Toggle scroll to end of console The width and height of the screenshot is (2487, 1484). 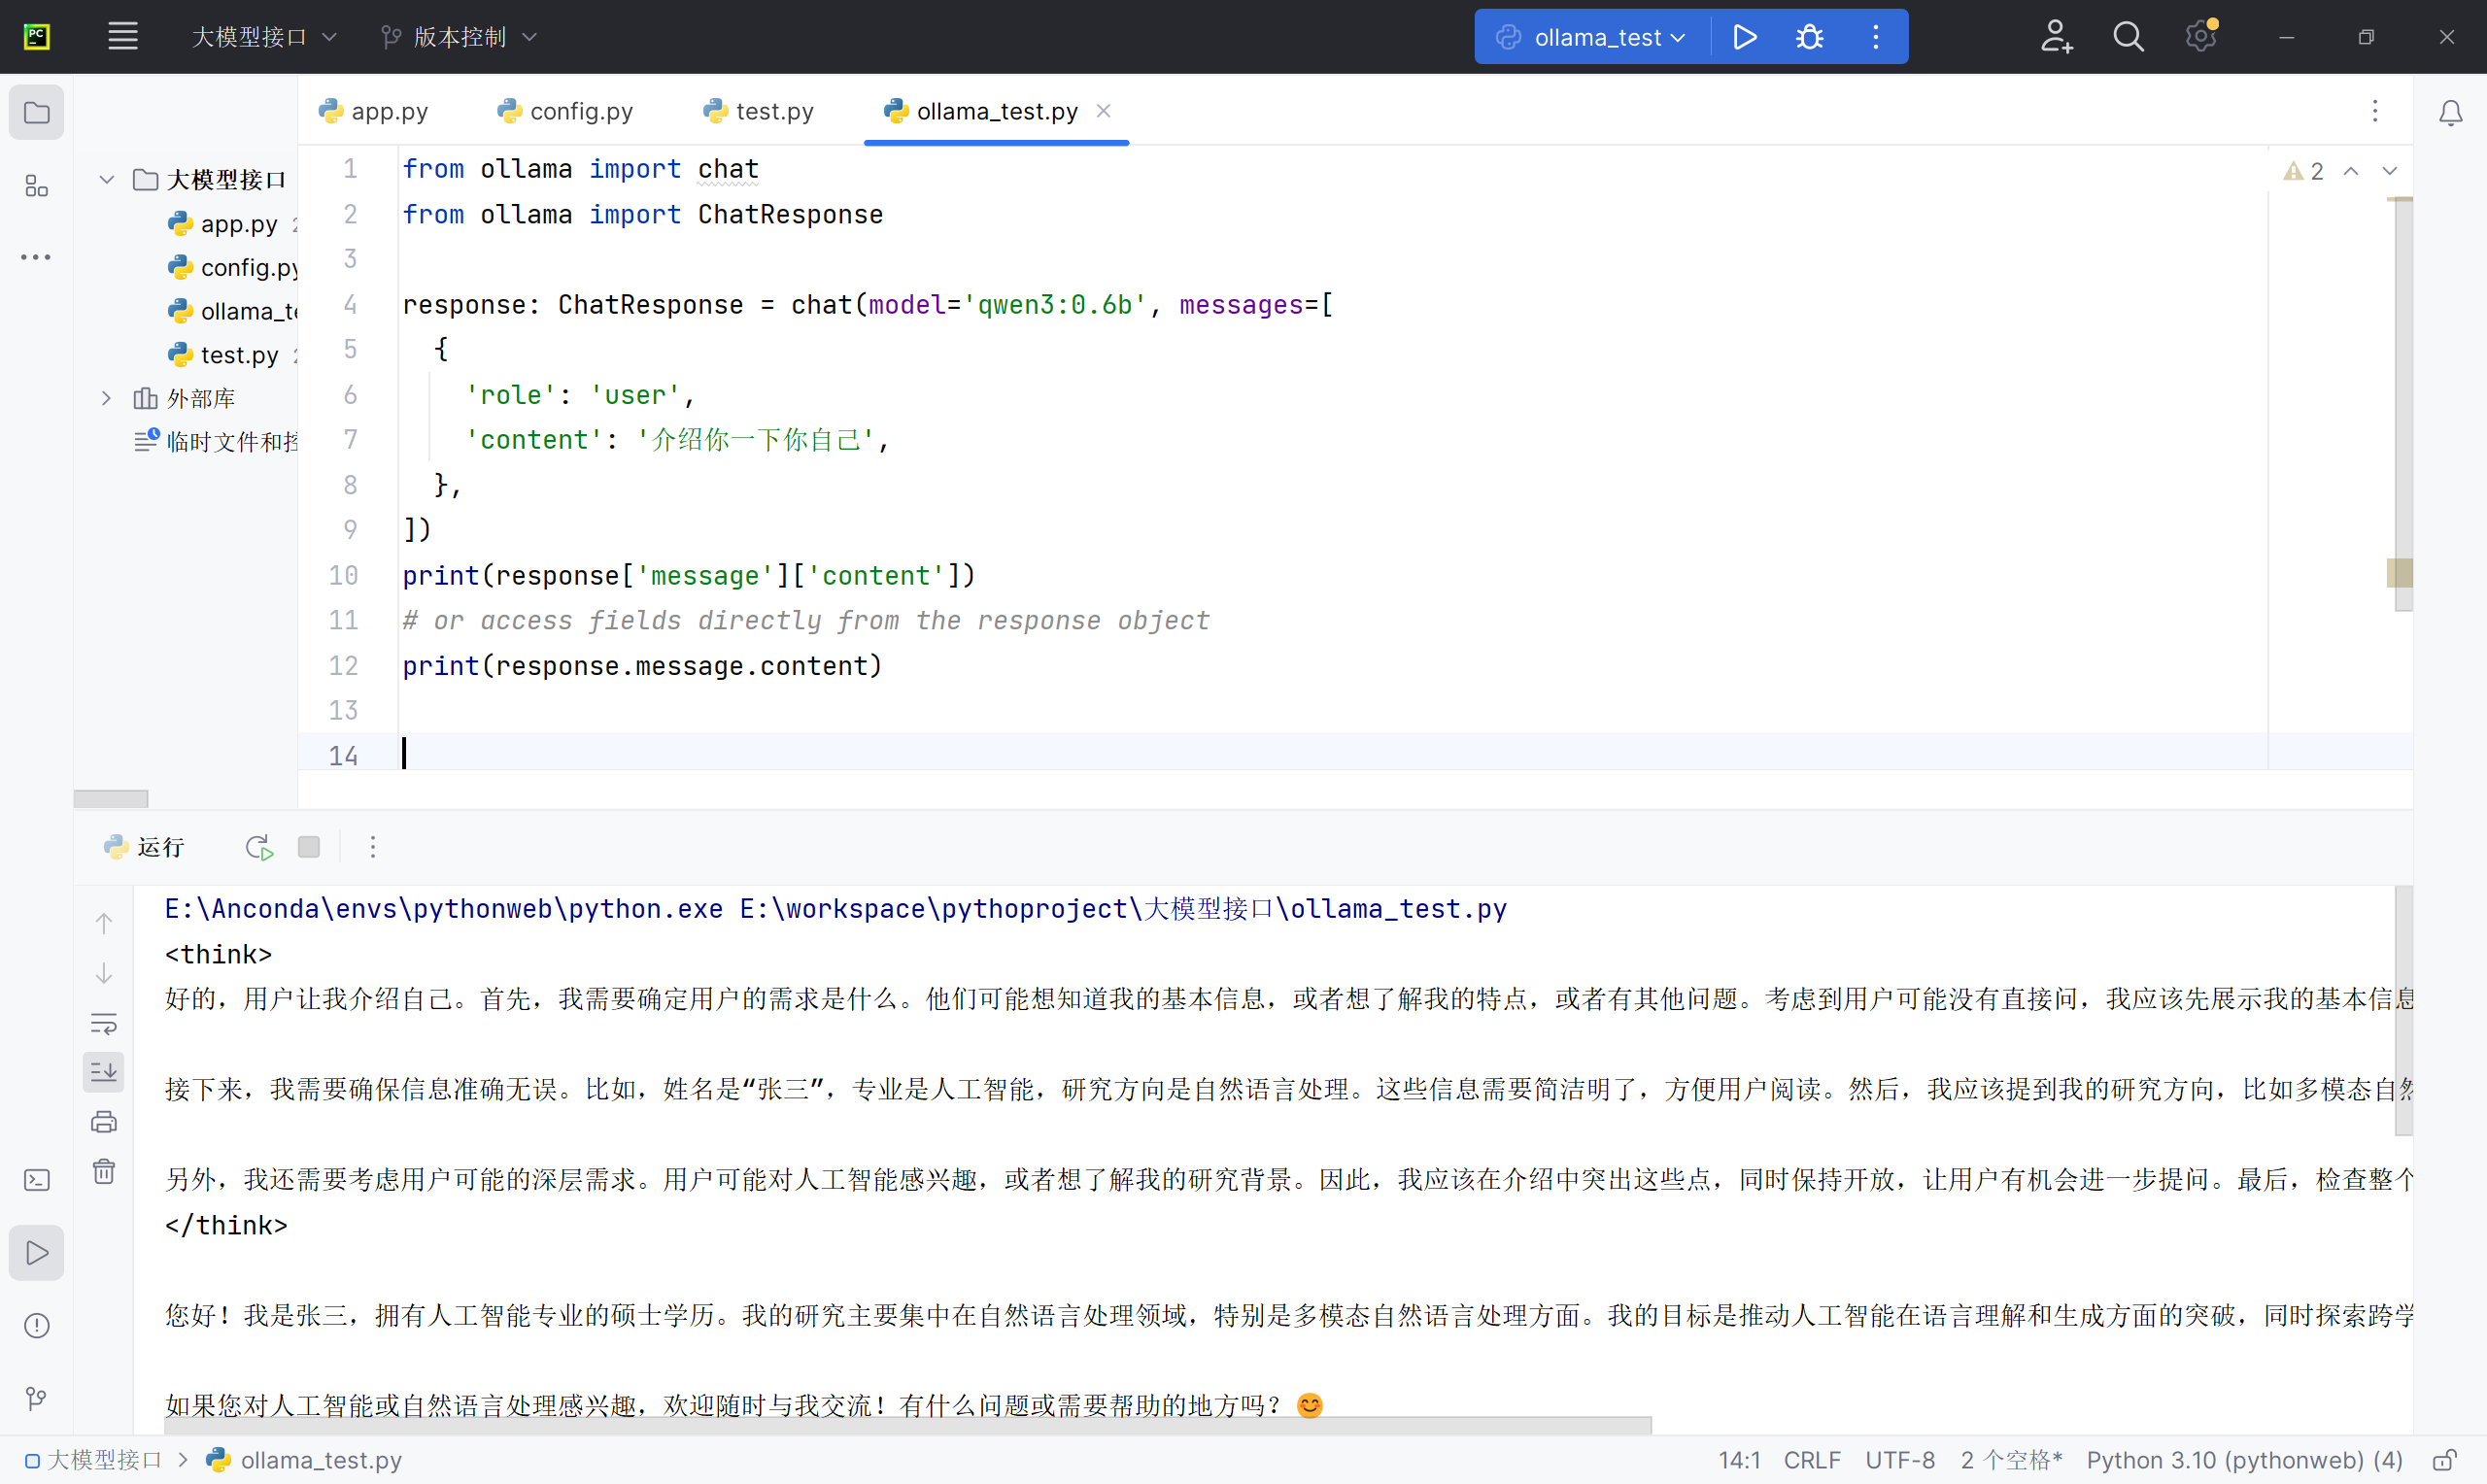coord(104,1072)
